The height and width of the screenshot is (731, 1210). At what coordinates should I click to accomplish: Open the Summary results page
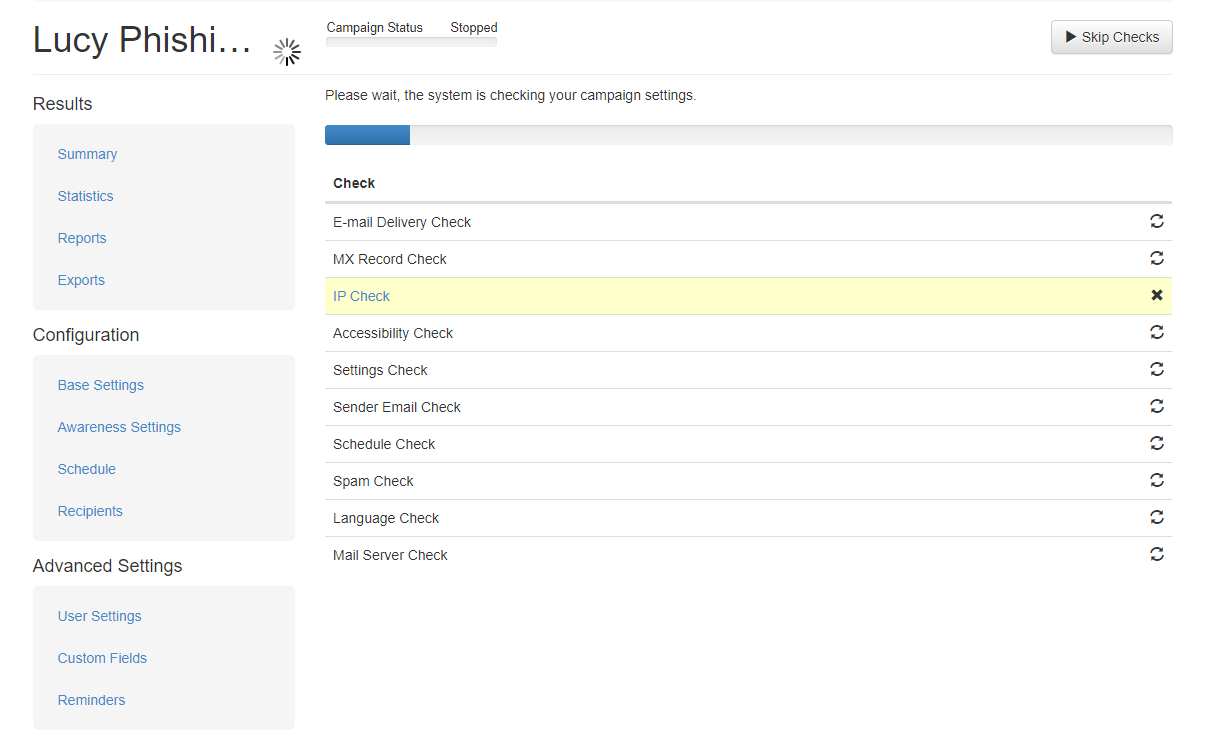87,154
